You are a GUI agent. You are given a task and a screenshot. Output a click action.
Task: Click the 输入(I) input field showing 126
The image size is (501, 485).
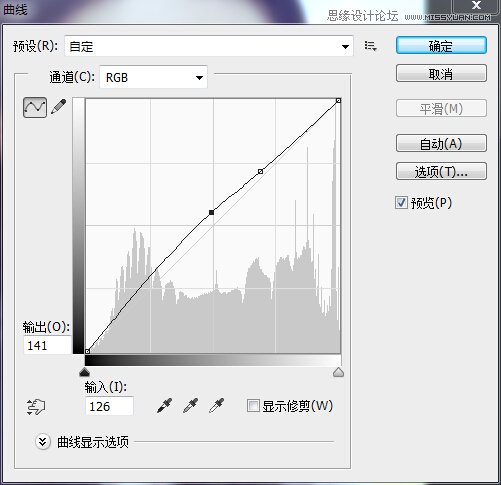tap(109, 406)
